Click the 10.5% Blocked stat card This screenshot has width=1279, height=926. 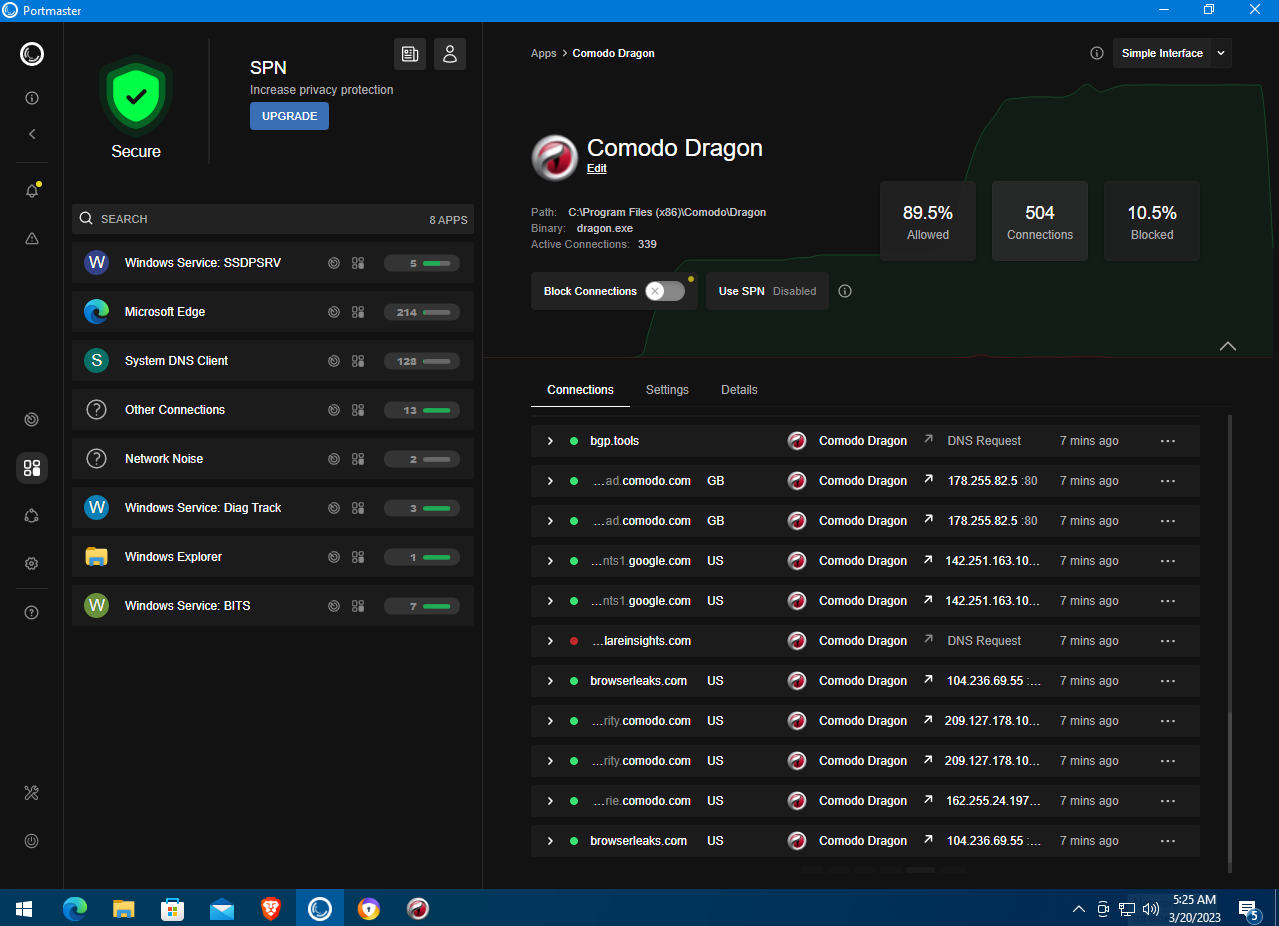pyautogui.click(x=1152, y=222)
